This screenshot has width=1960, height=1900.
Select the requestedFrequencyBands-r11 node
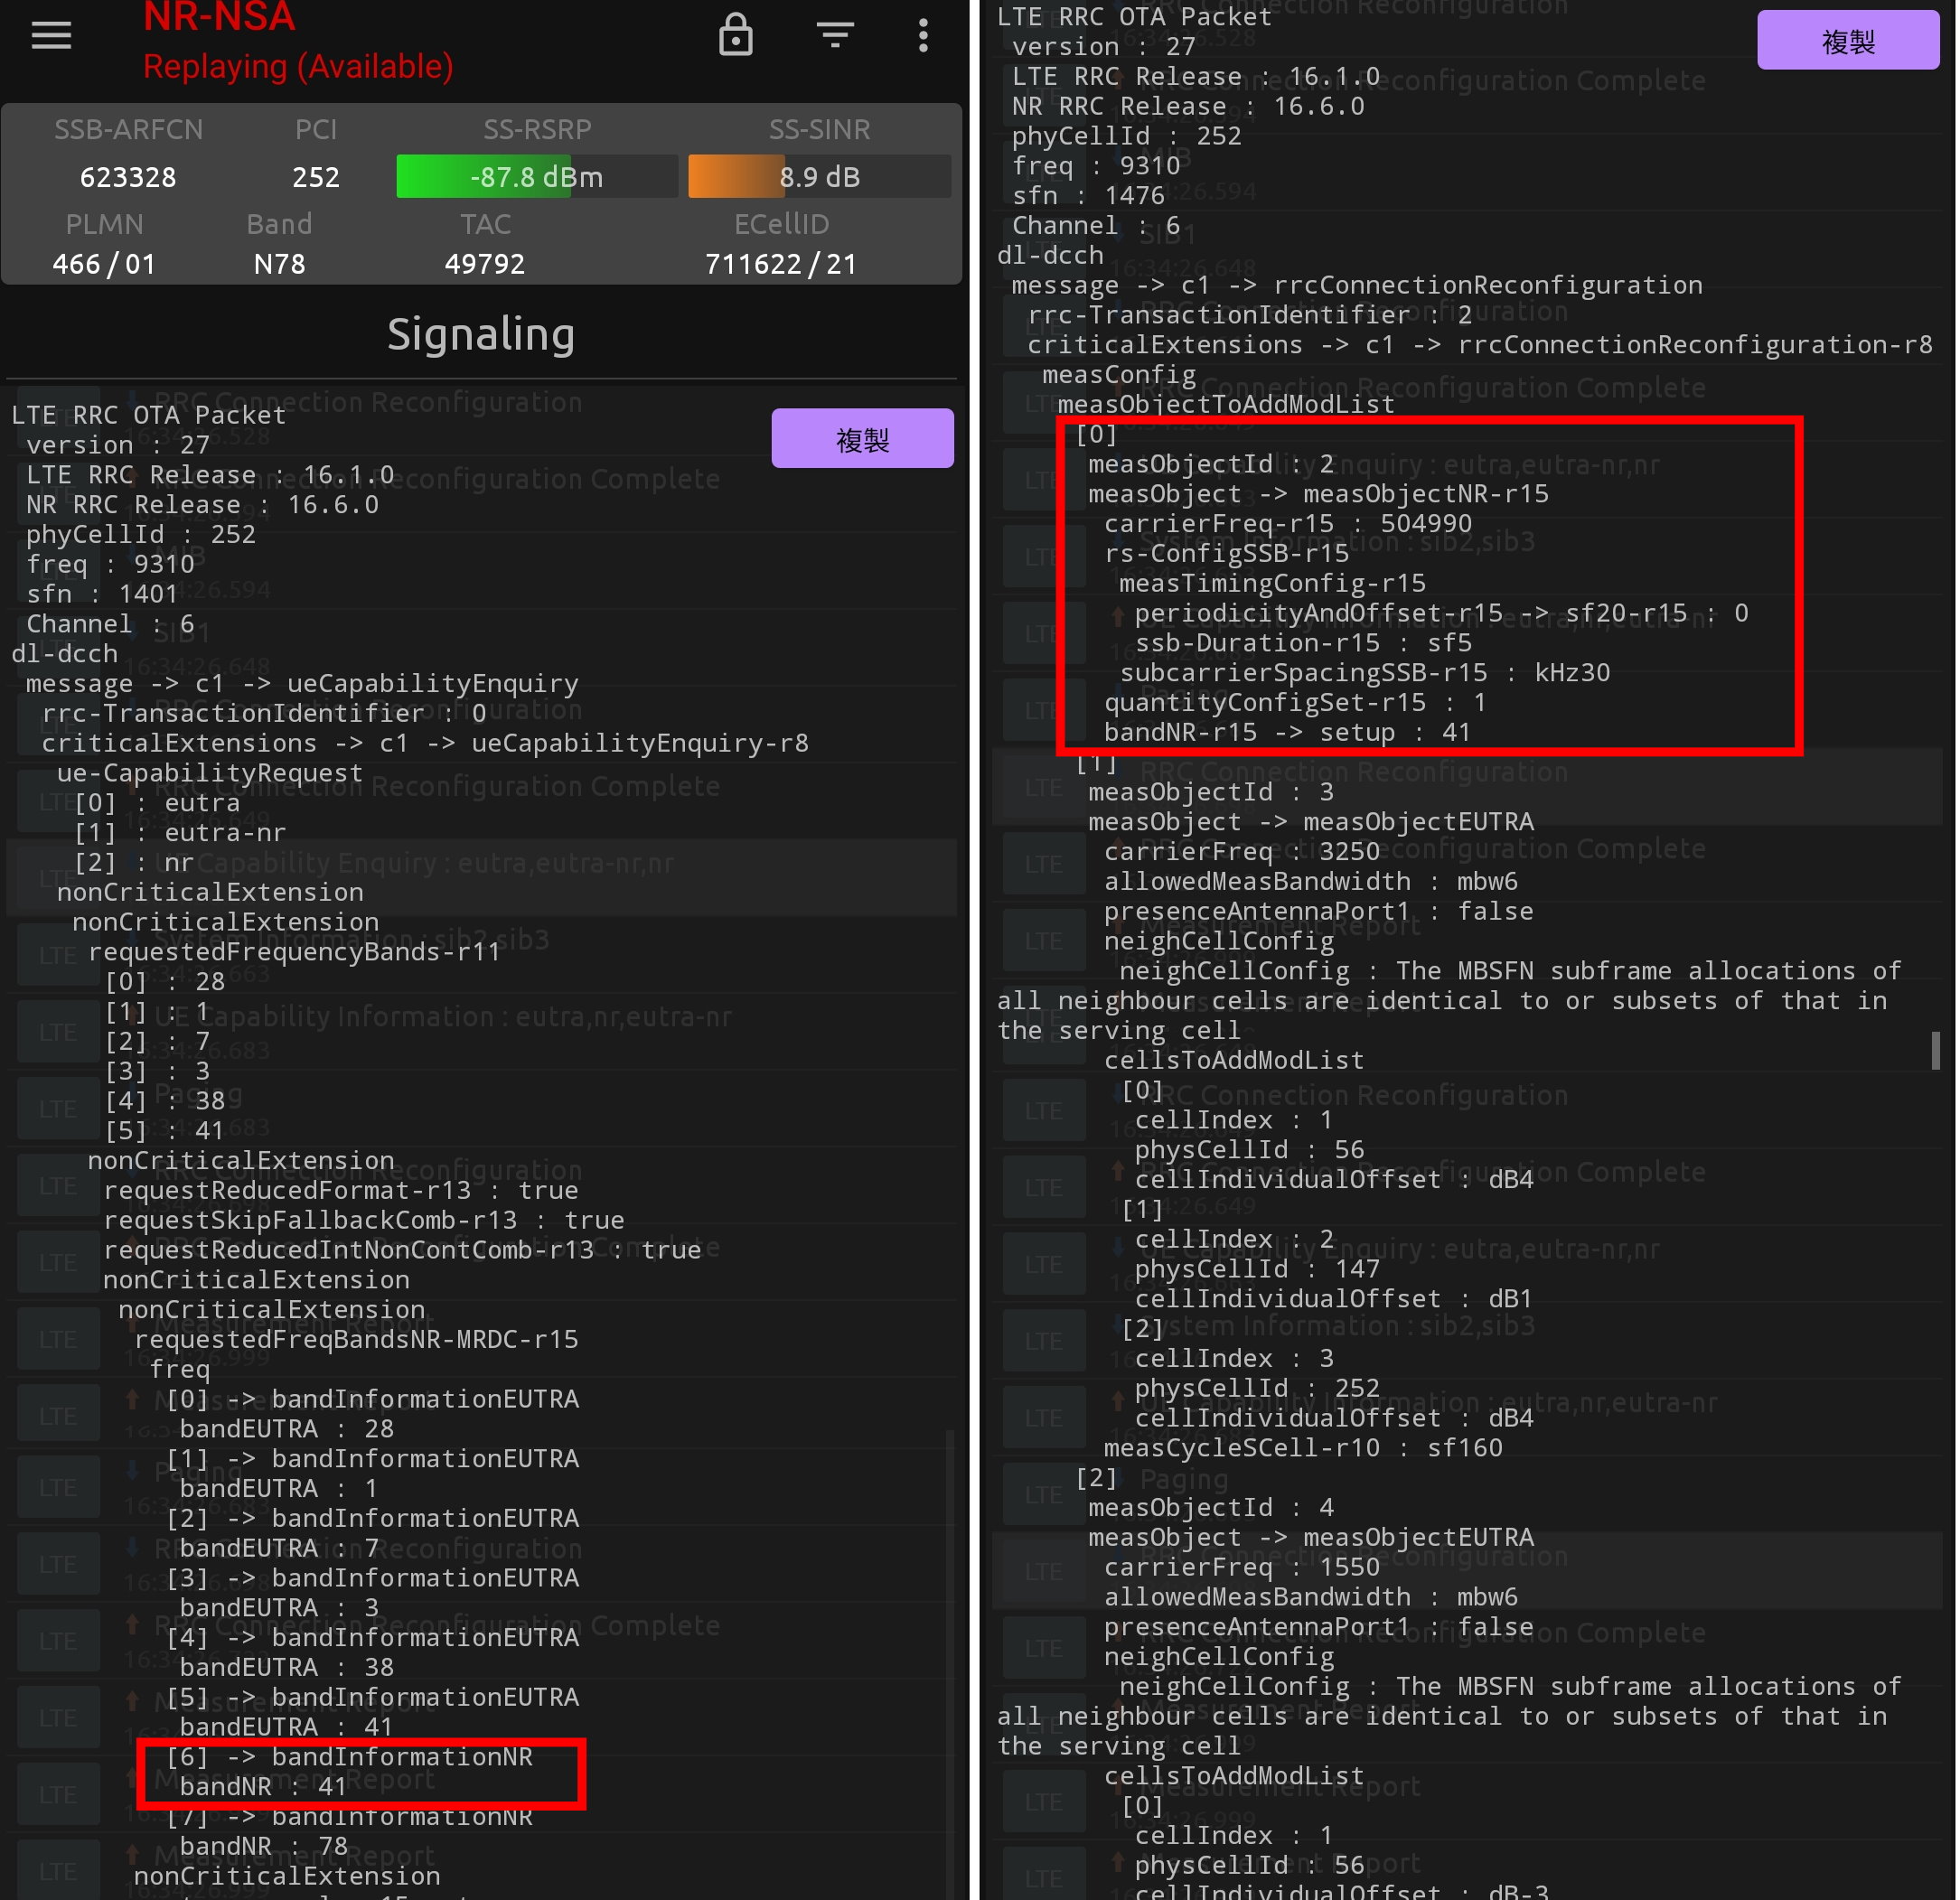(x=294, y=952)
